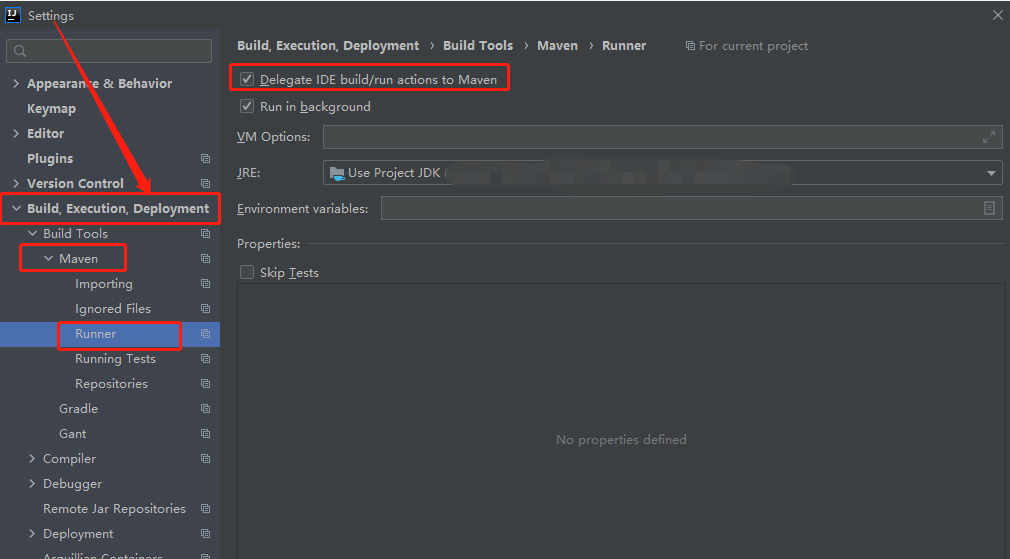Viewport: 1010px width, 559px height.
Task: Select Compiler in the settings tree
Action: 69,459
